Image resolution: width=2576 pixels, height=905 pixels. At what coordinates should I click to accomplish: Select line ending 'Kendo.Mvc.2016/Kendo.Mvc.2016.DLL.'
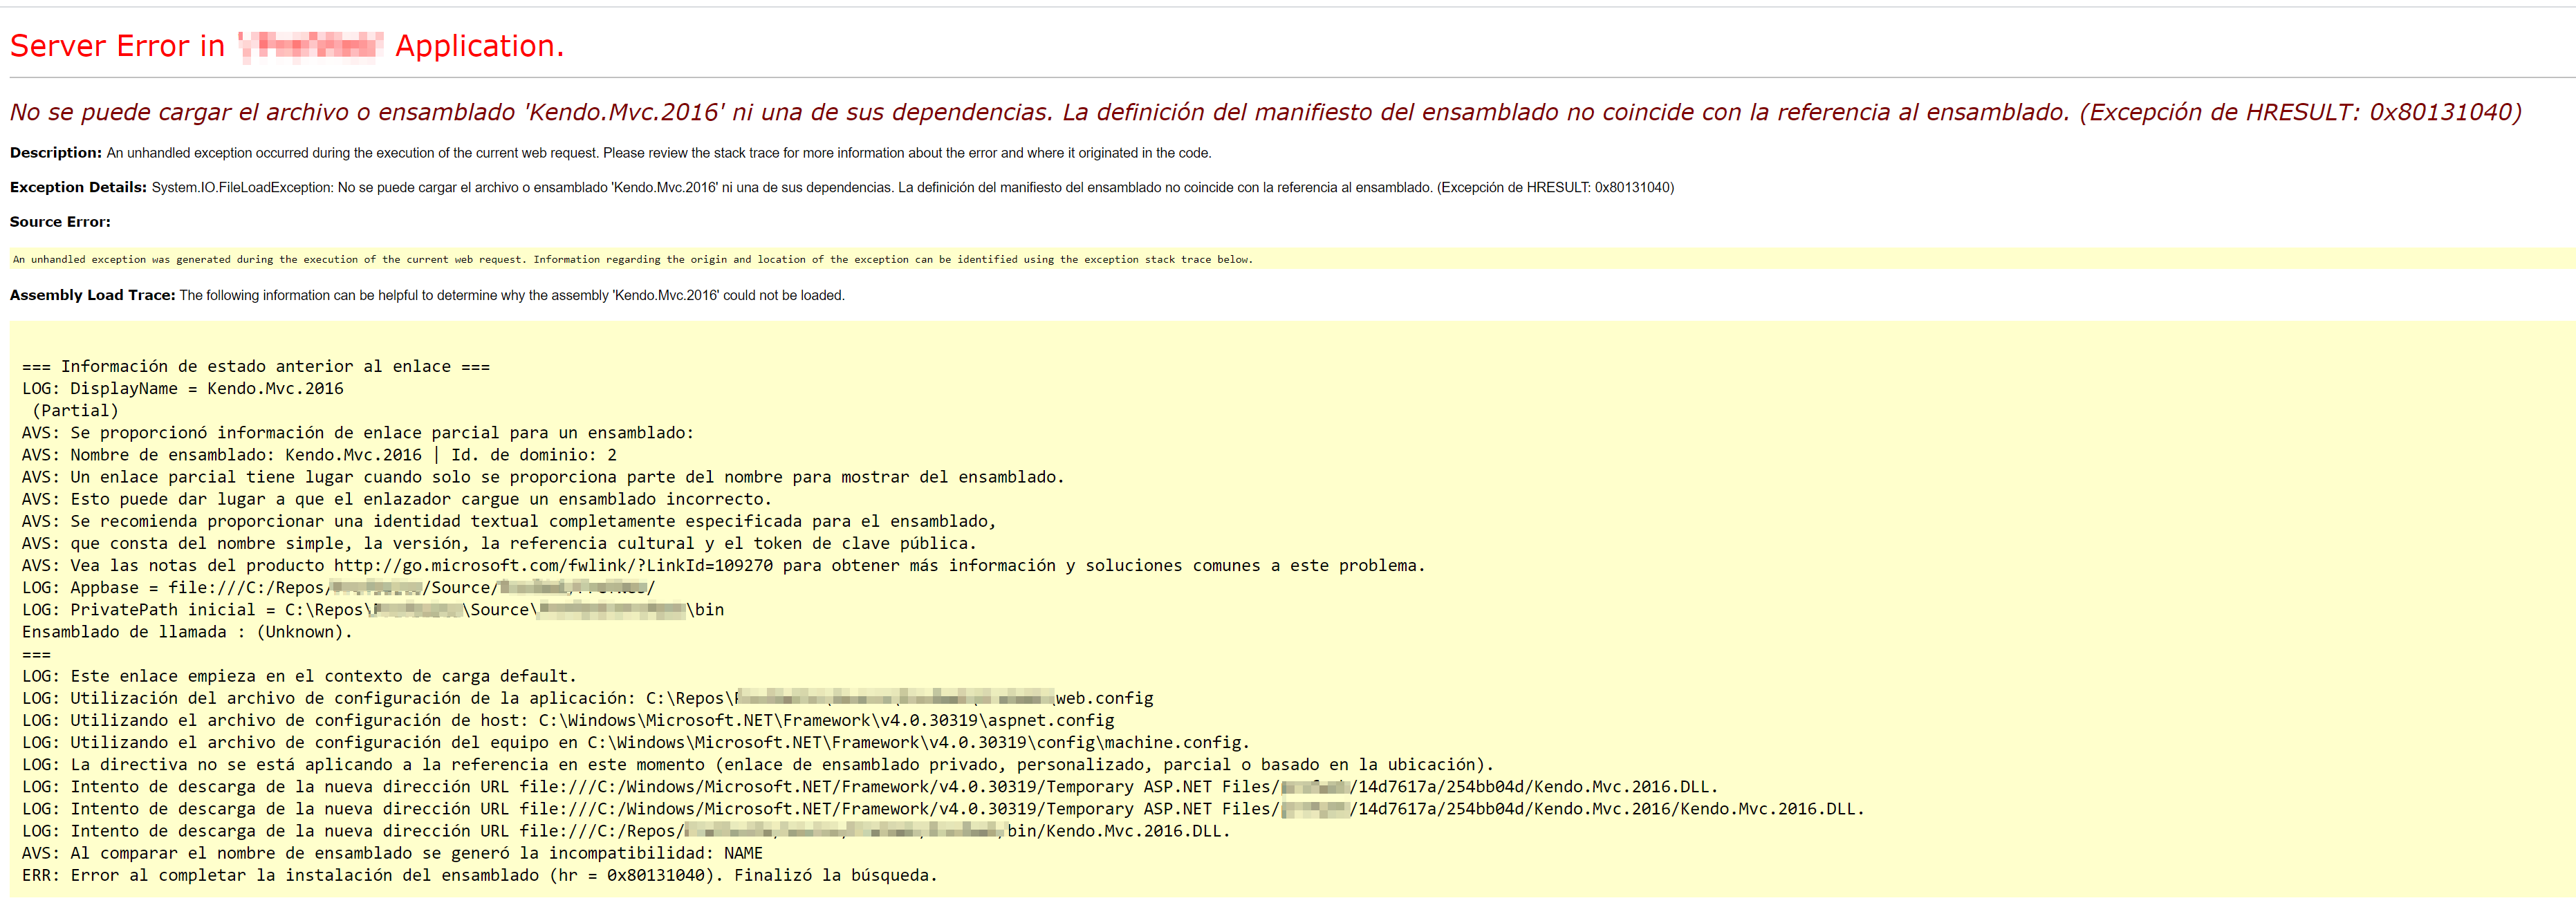tap(943, 809)
